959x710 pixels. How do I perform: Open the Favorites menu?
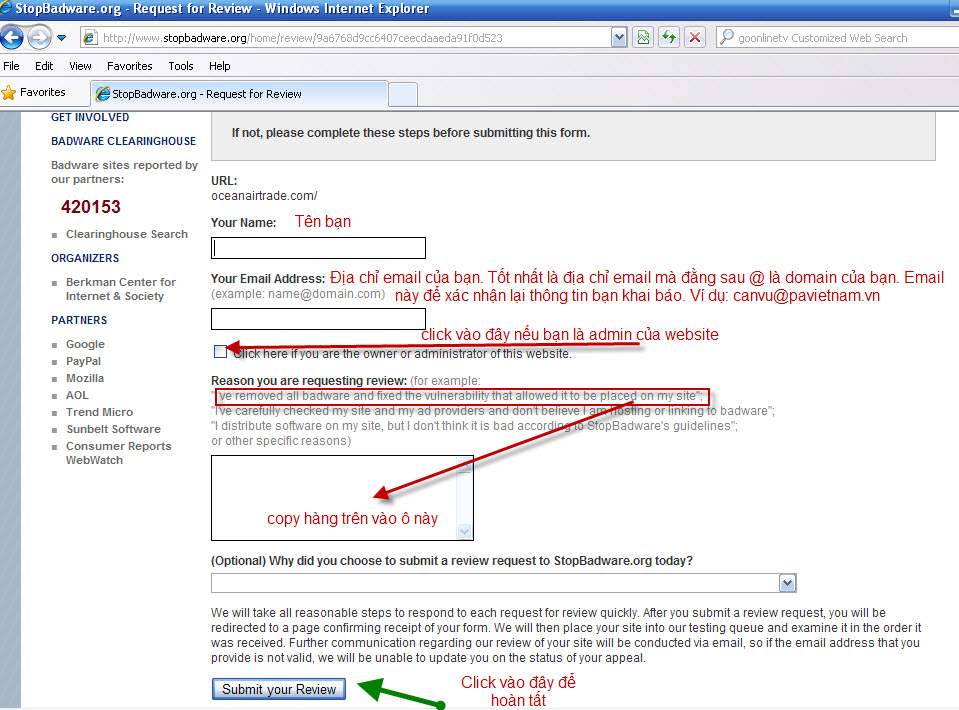[x=130, y=66]
